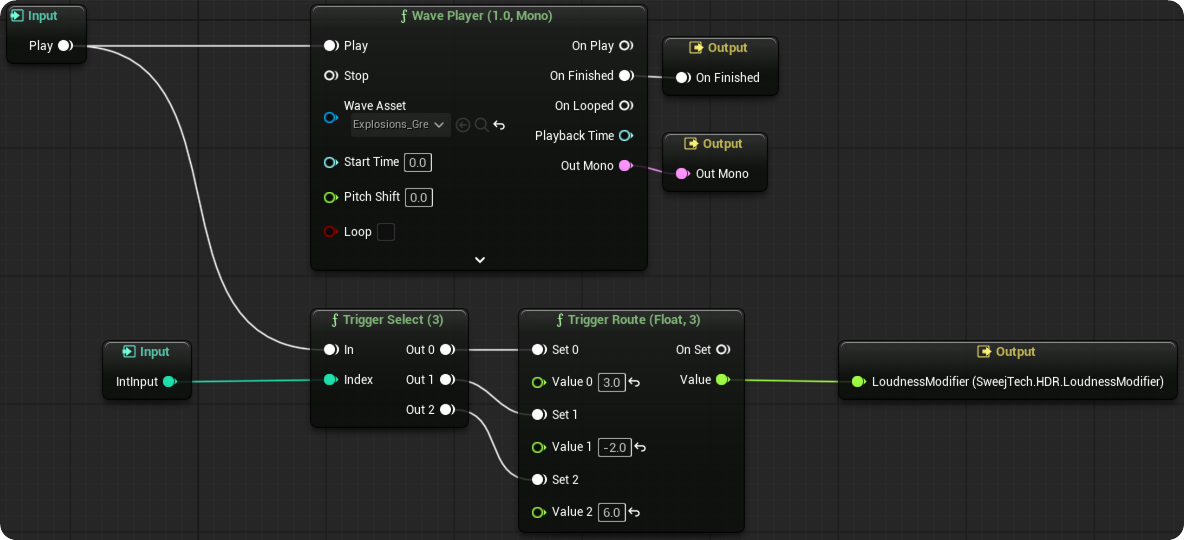This screenshot has height=540, width=1184.
Task: Click the Playback Time label
Action: click(575, 136)
